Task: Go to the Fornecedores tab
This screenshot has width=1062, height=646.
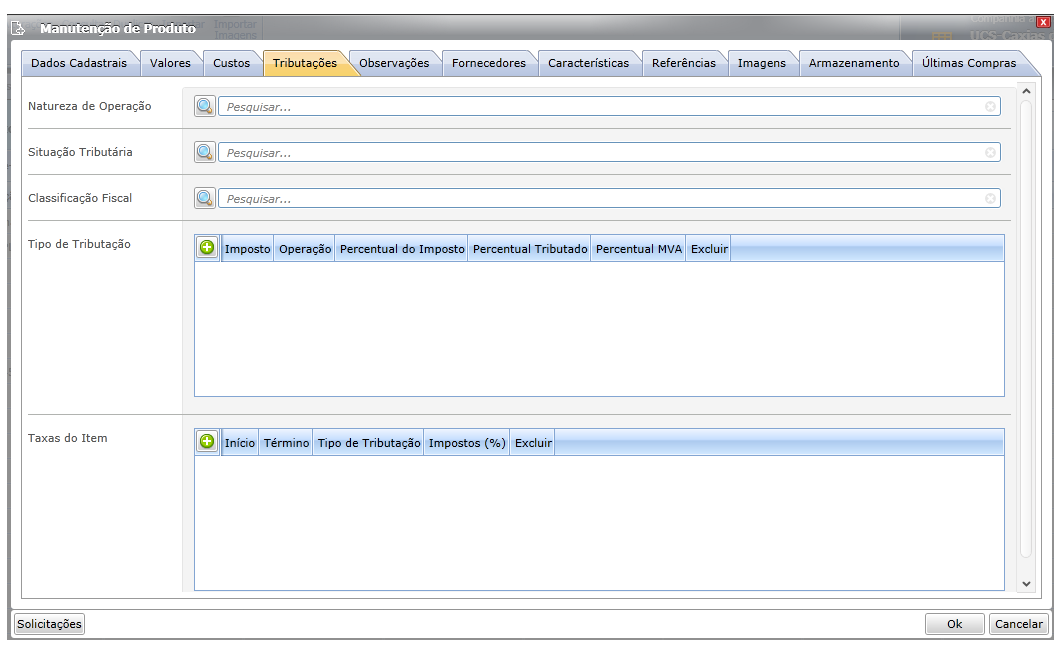Action: point(489,63)
